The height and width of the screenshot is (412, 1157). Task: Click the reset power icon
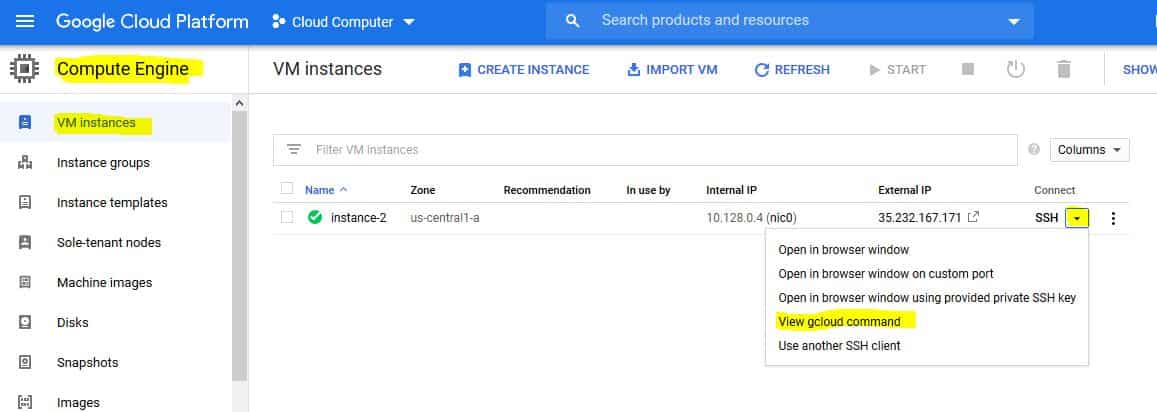click(1016, 69)
